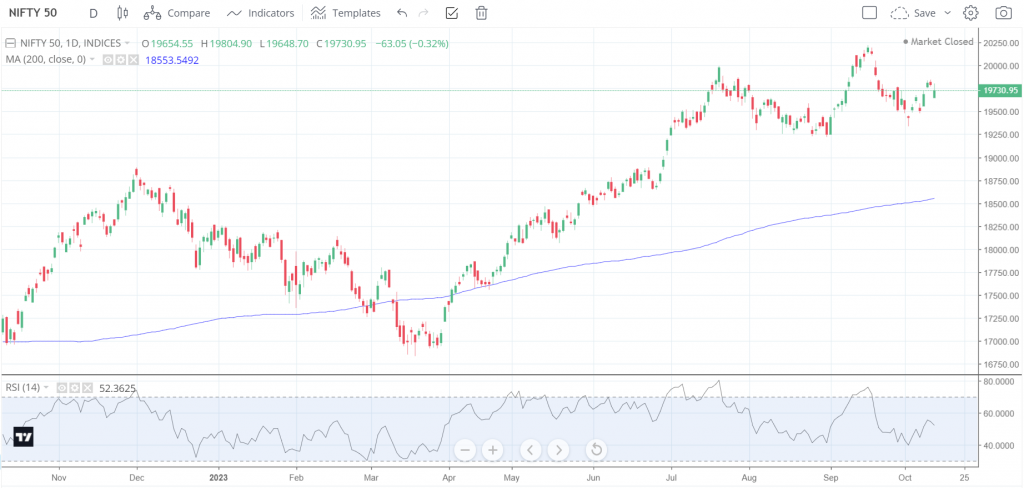1024x488 pixels.
Task: Move chart left with arrow button
Action: pyautogui.click(x=531, y=449)
